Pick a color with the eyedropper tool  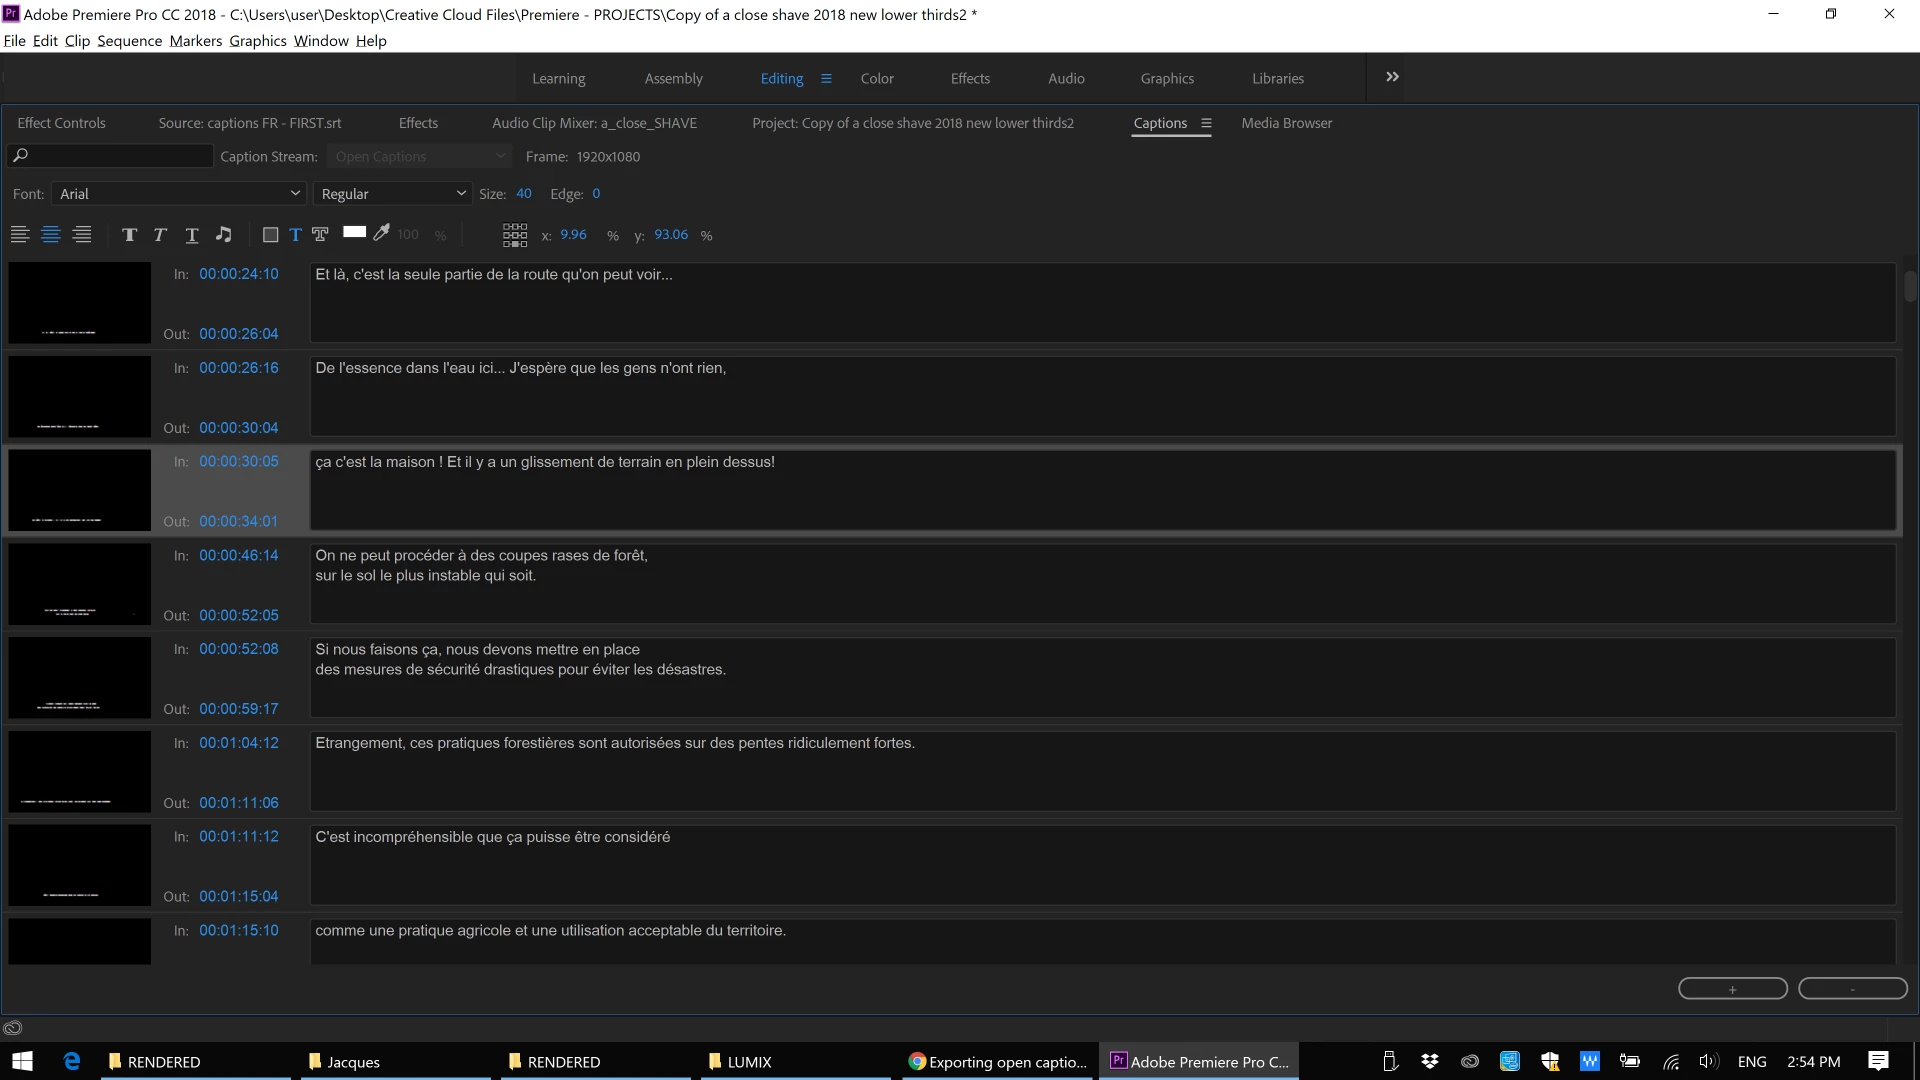[381, 233]
